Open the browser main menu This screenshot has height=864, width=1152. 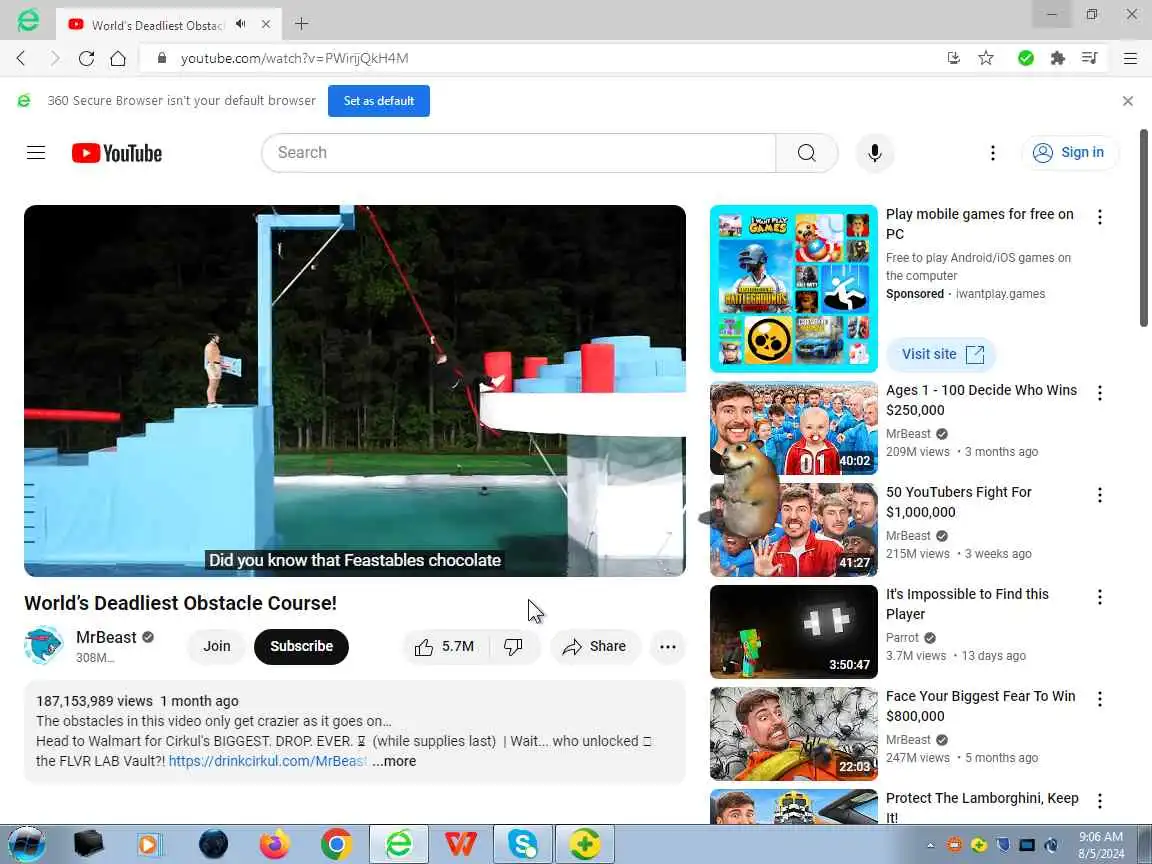point(1130,58)
